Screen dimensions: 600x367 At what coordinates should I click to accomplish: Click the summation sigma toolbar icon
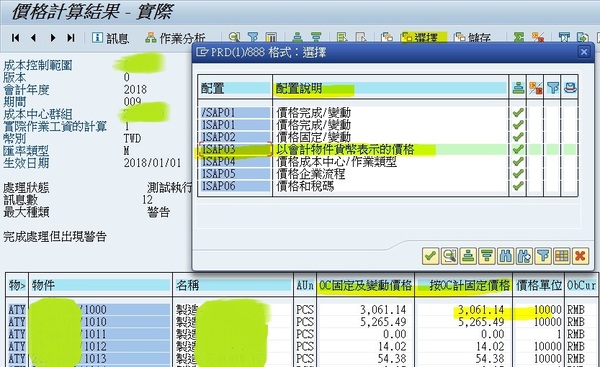pos(518,38)
